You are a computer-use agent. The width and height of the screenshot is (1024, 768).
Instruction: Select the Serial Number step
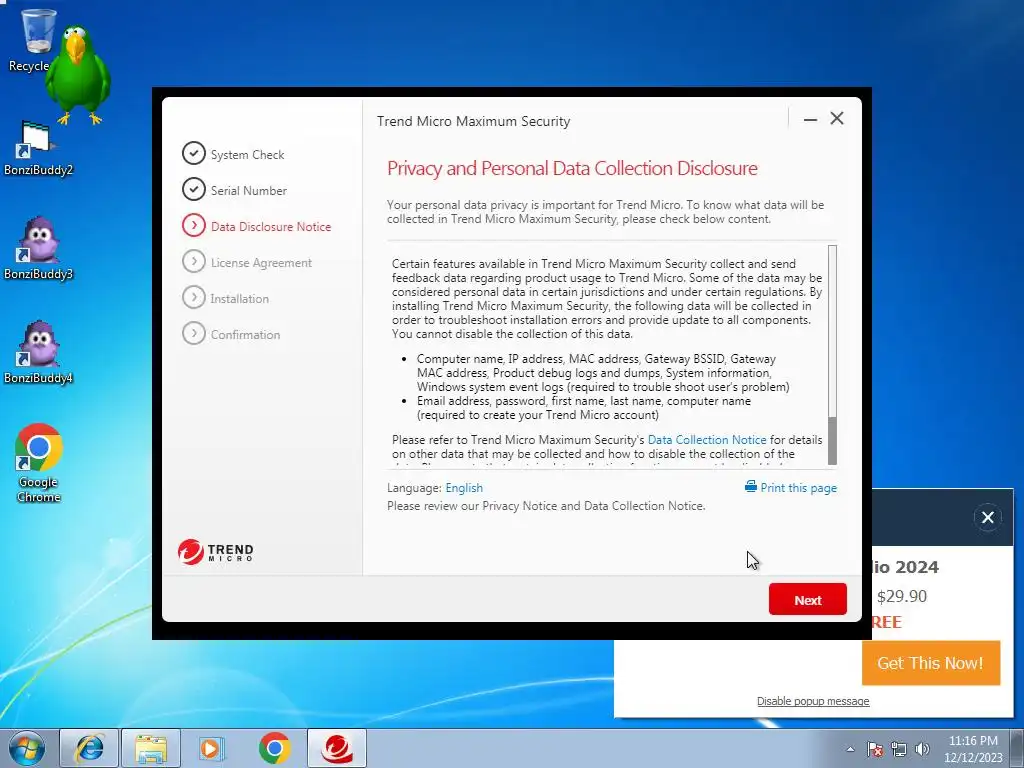coord(234,190)
